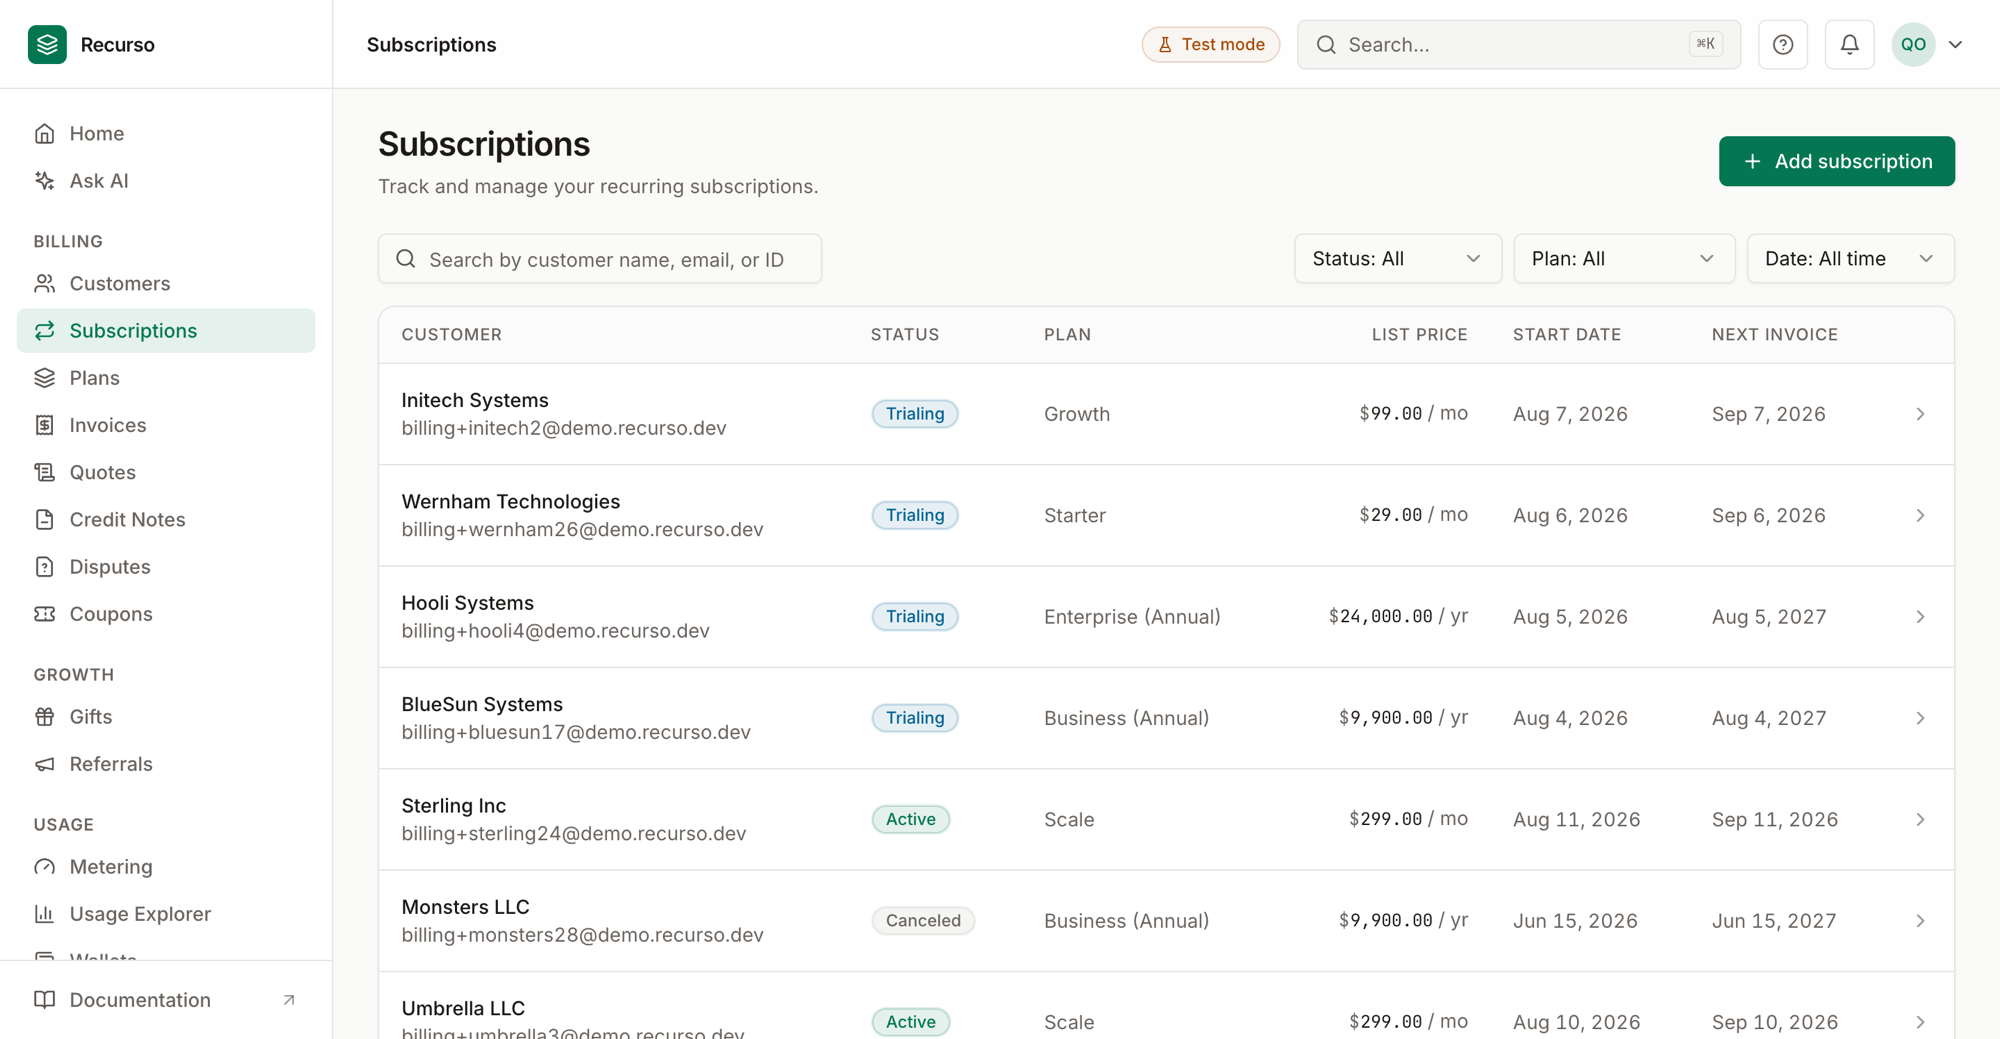Click the Documentation external link arrow
Screen dimensions: 2000x1039
click(289, 999)
